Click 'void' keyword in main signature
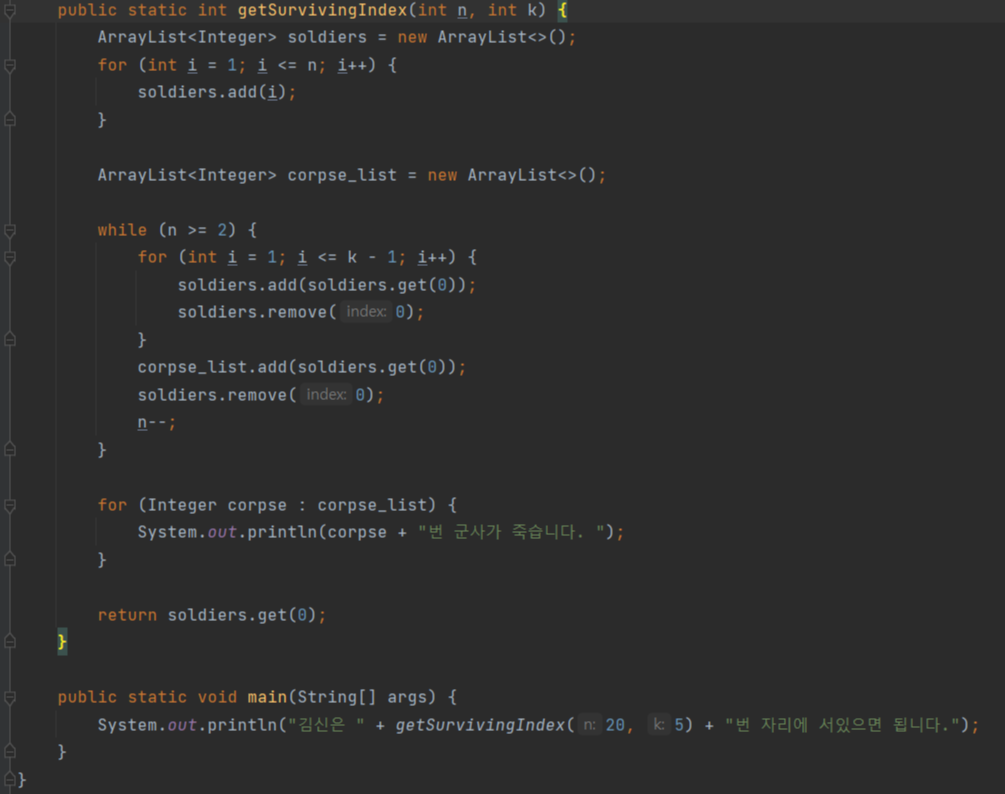This screenshot has height=794, width=1005. tap(217, 697)
